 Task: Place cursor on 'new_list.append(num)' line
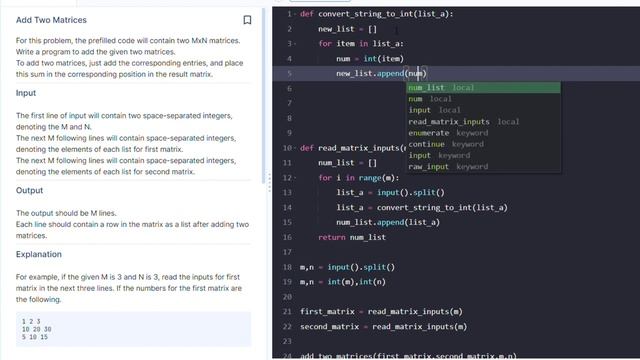coord(381,73)
